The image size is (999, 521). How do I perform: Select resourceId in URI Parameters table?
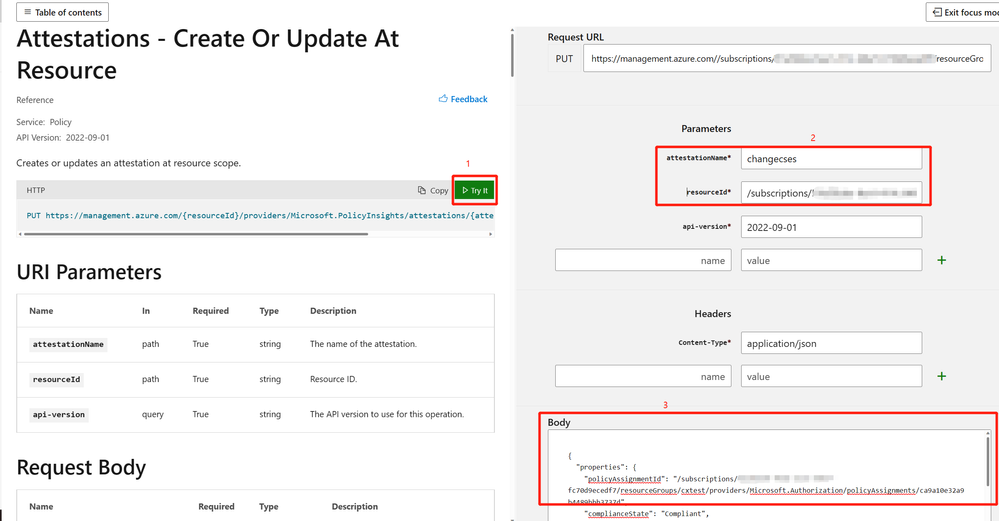[x=57, y=380]
